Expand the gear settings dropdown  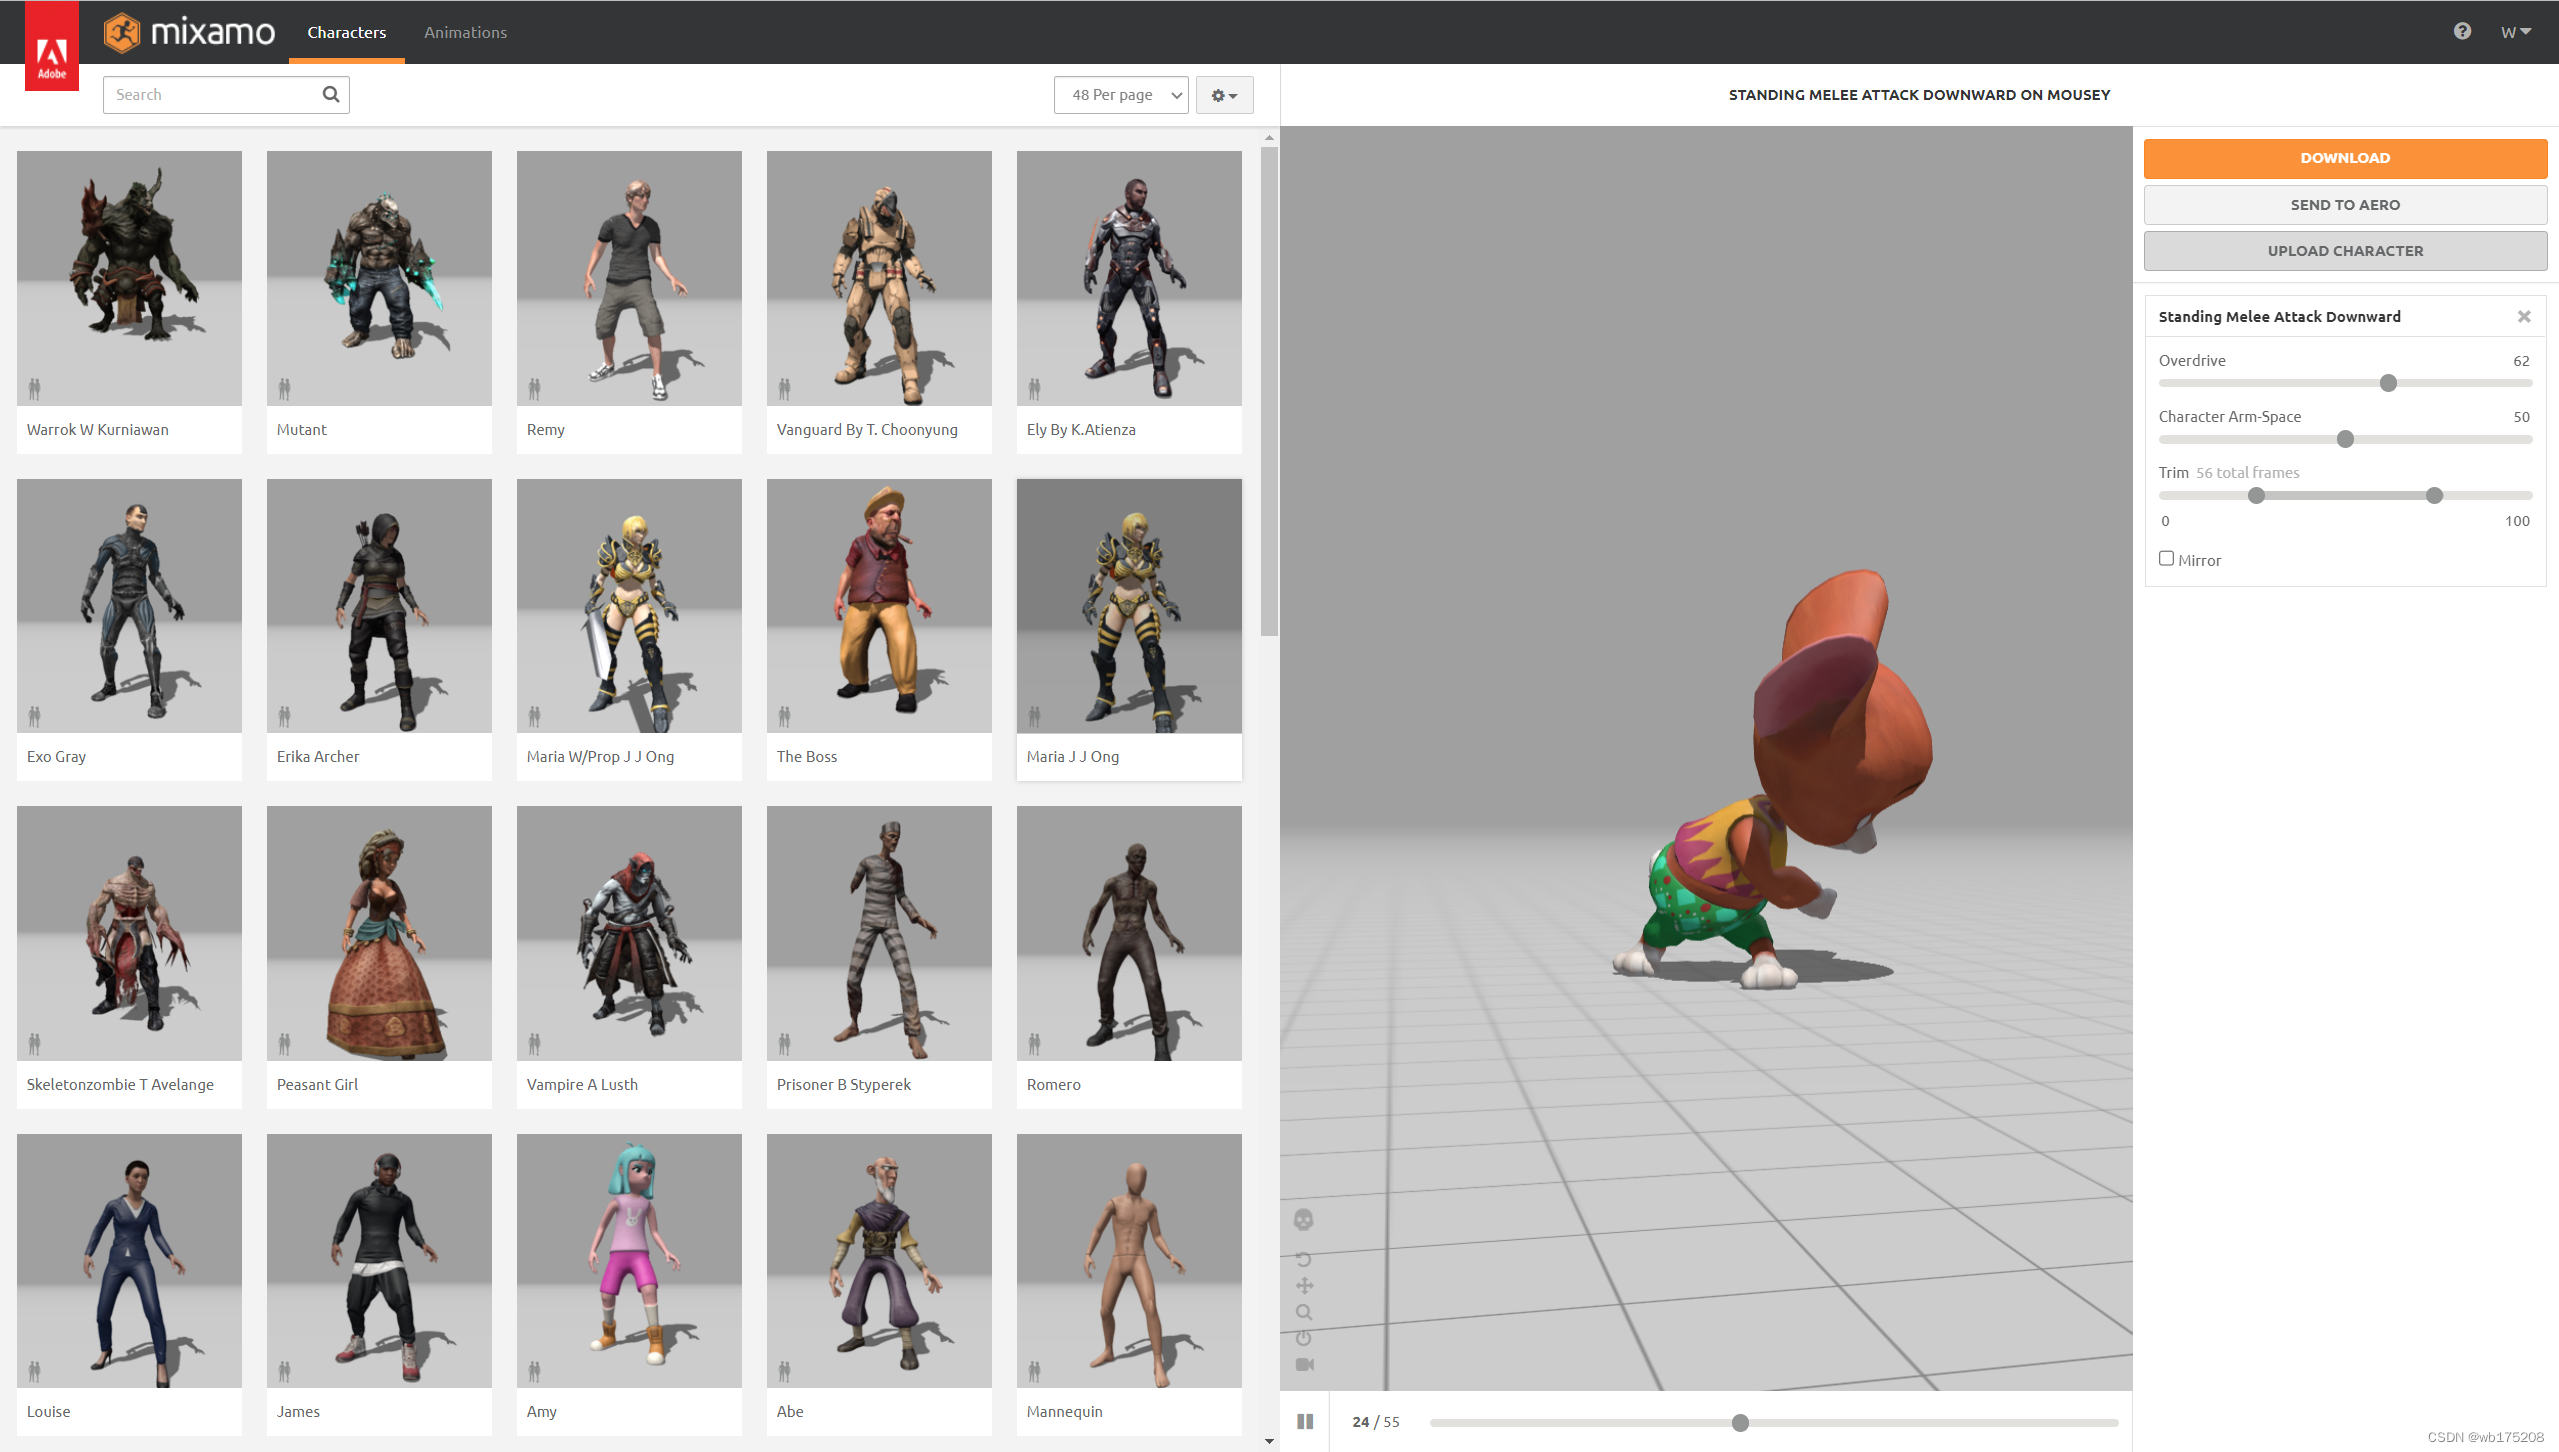pyautogui.click(x=1224, y=95)
